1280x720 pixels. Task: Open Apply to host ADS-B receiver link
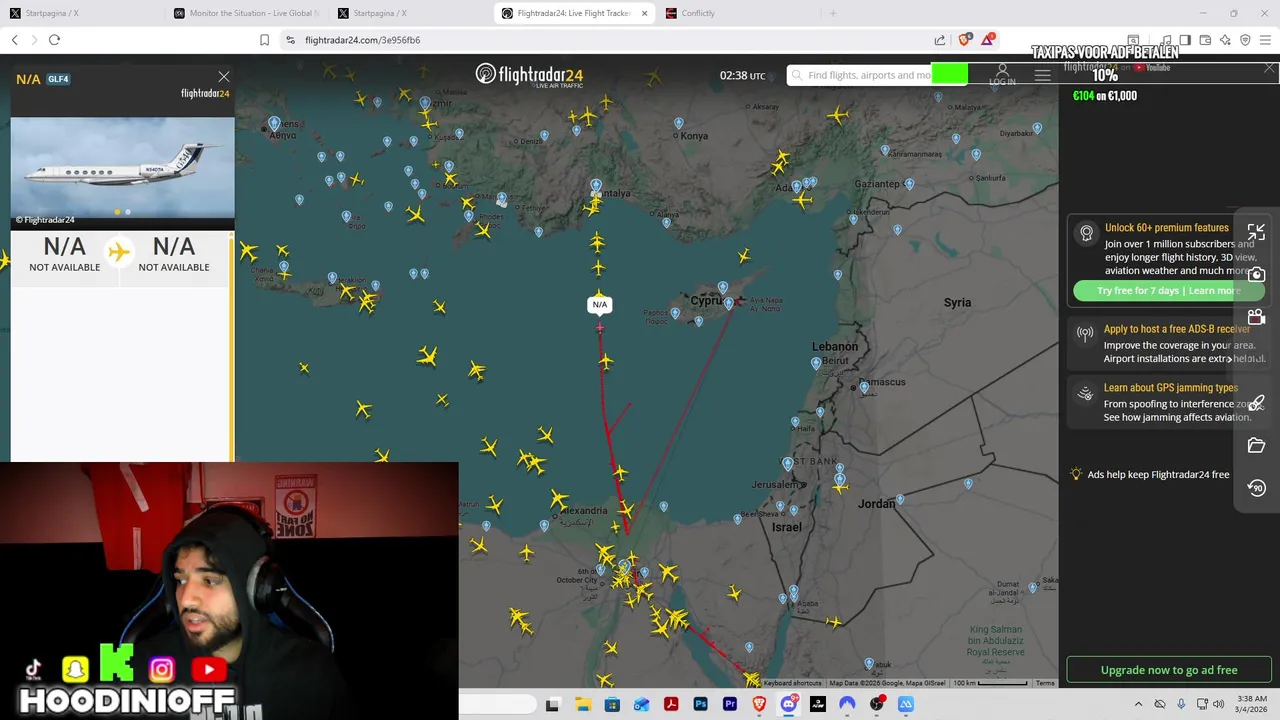[x=1176, y=329]
